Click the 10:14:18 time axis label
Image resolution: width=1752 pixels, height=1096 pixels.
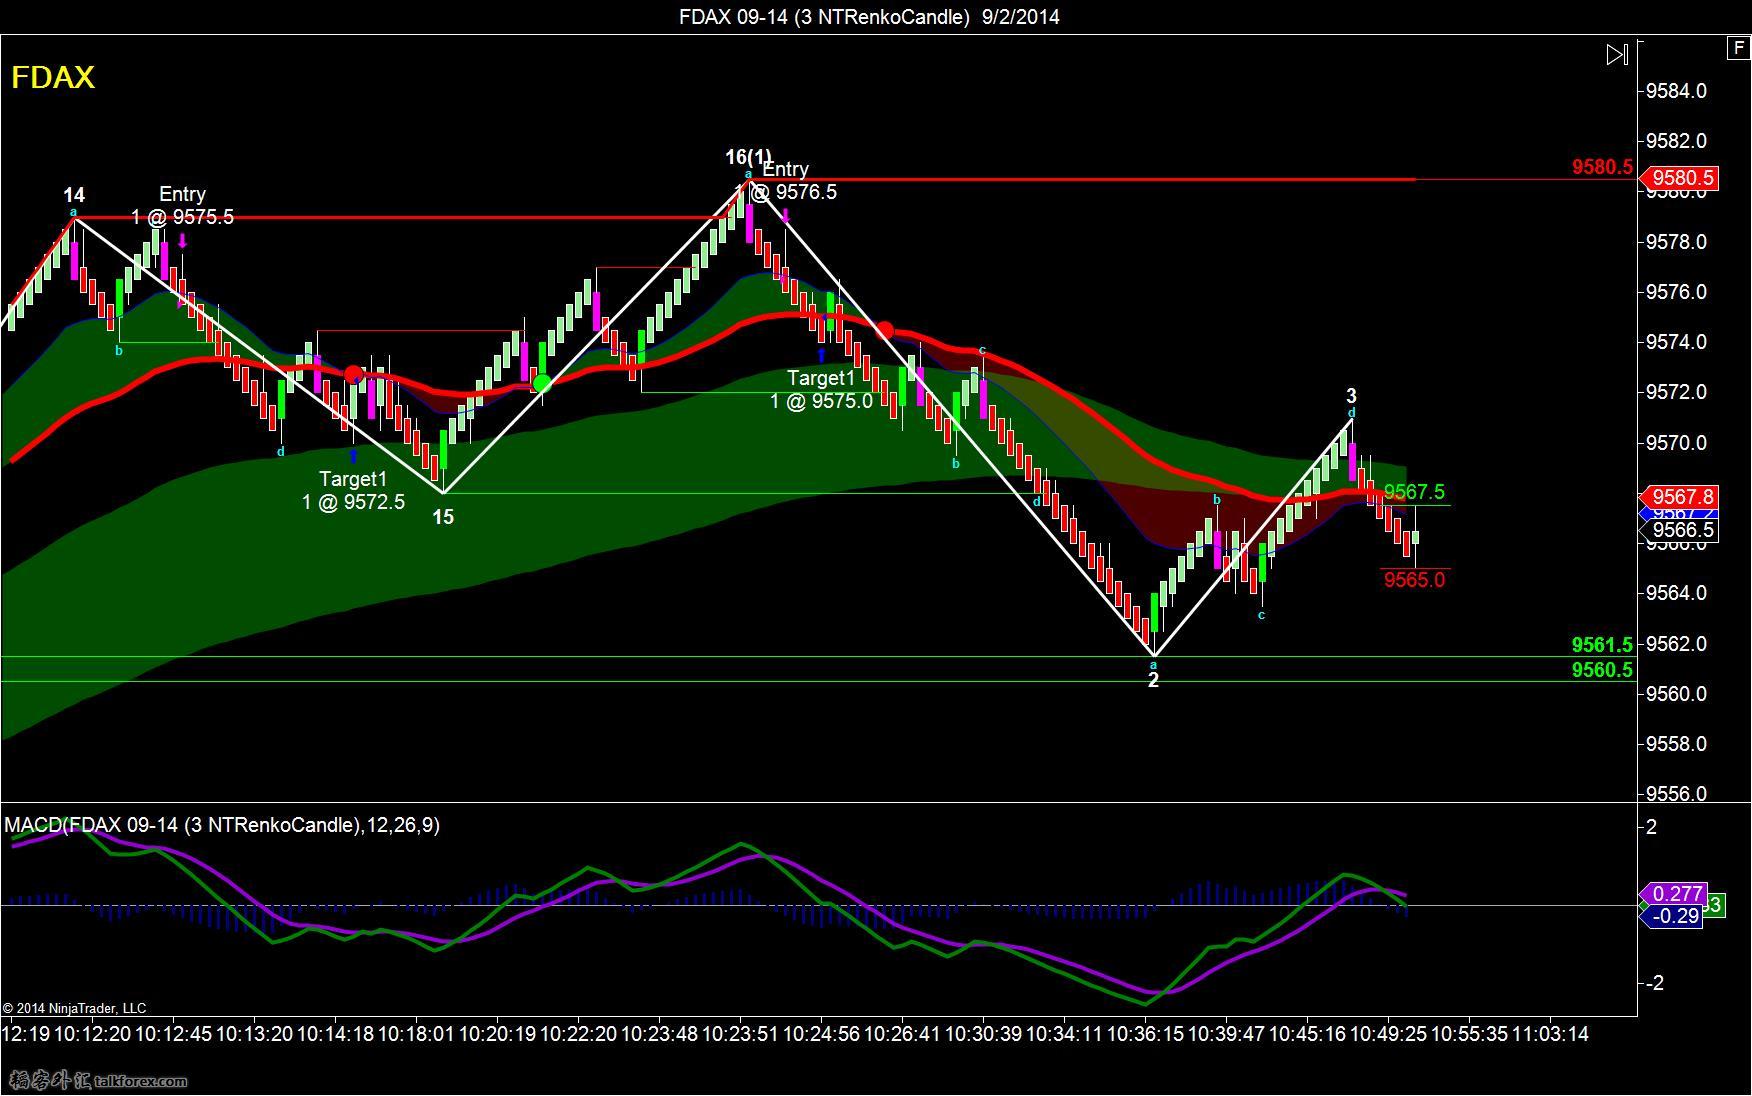tap(335, 1034)
